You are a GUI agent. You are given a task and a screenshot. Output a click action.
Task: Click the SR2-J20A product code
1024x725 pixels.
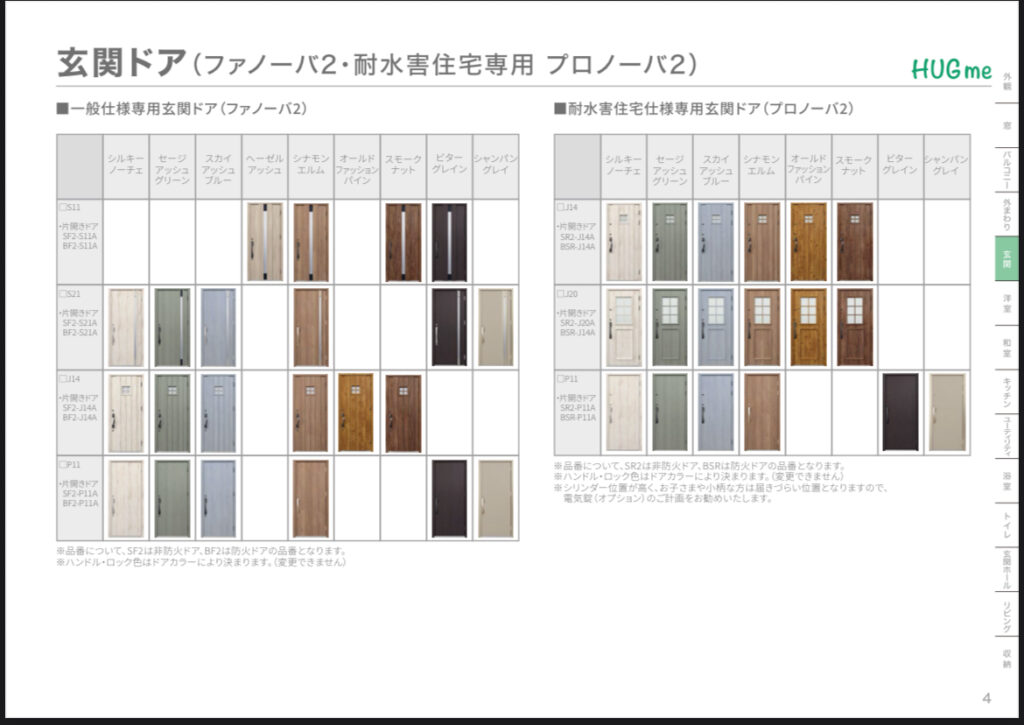(578, 323)
